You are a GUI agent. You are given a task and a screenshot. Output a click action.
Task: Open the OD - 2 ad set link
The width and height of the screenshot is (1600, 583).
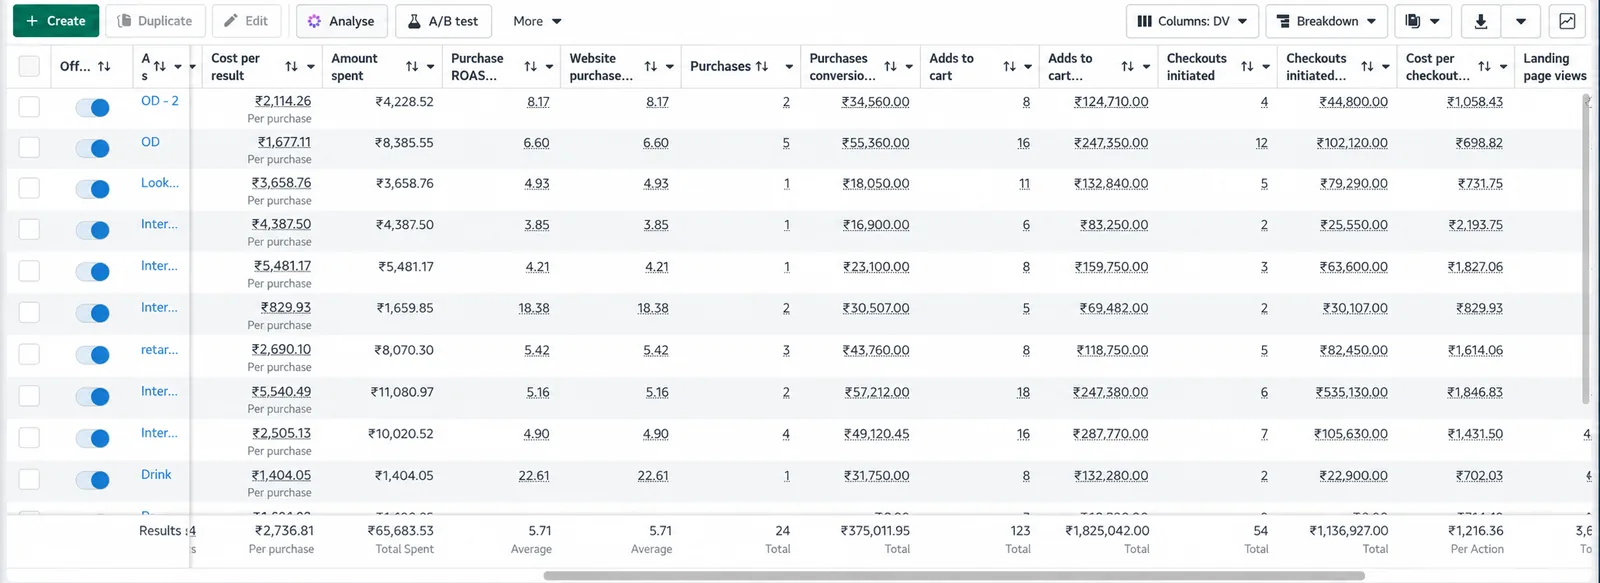pyautogui.click(x=160, y=101)
